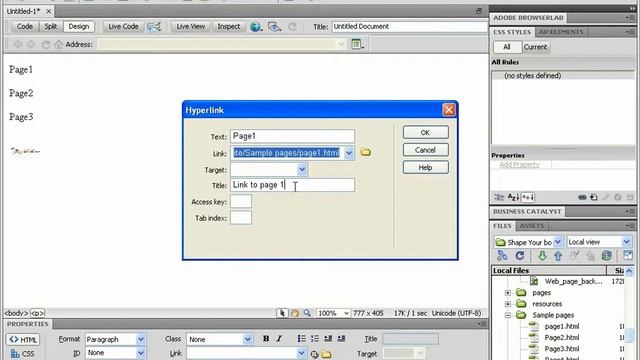Open the ID dropdown in Properties
Image resolution: width=640 pixels, height=360 pixels.
tap(140, 353)
